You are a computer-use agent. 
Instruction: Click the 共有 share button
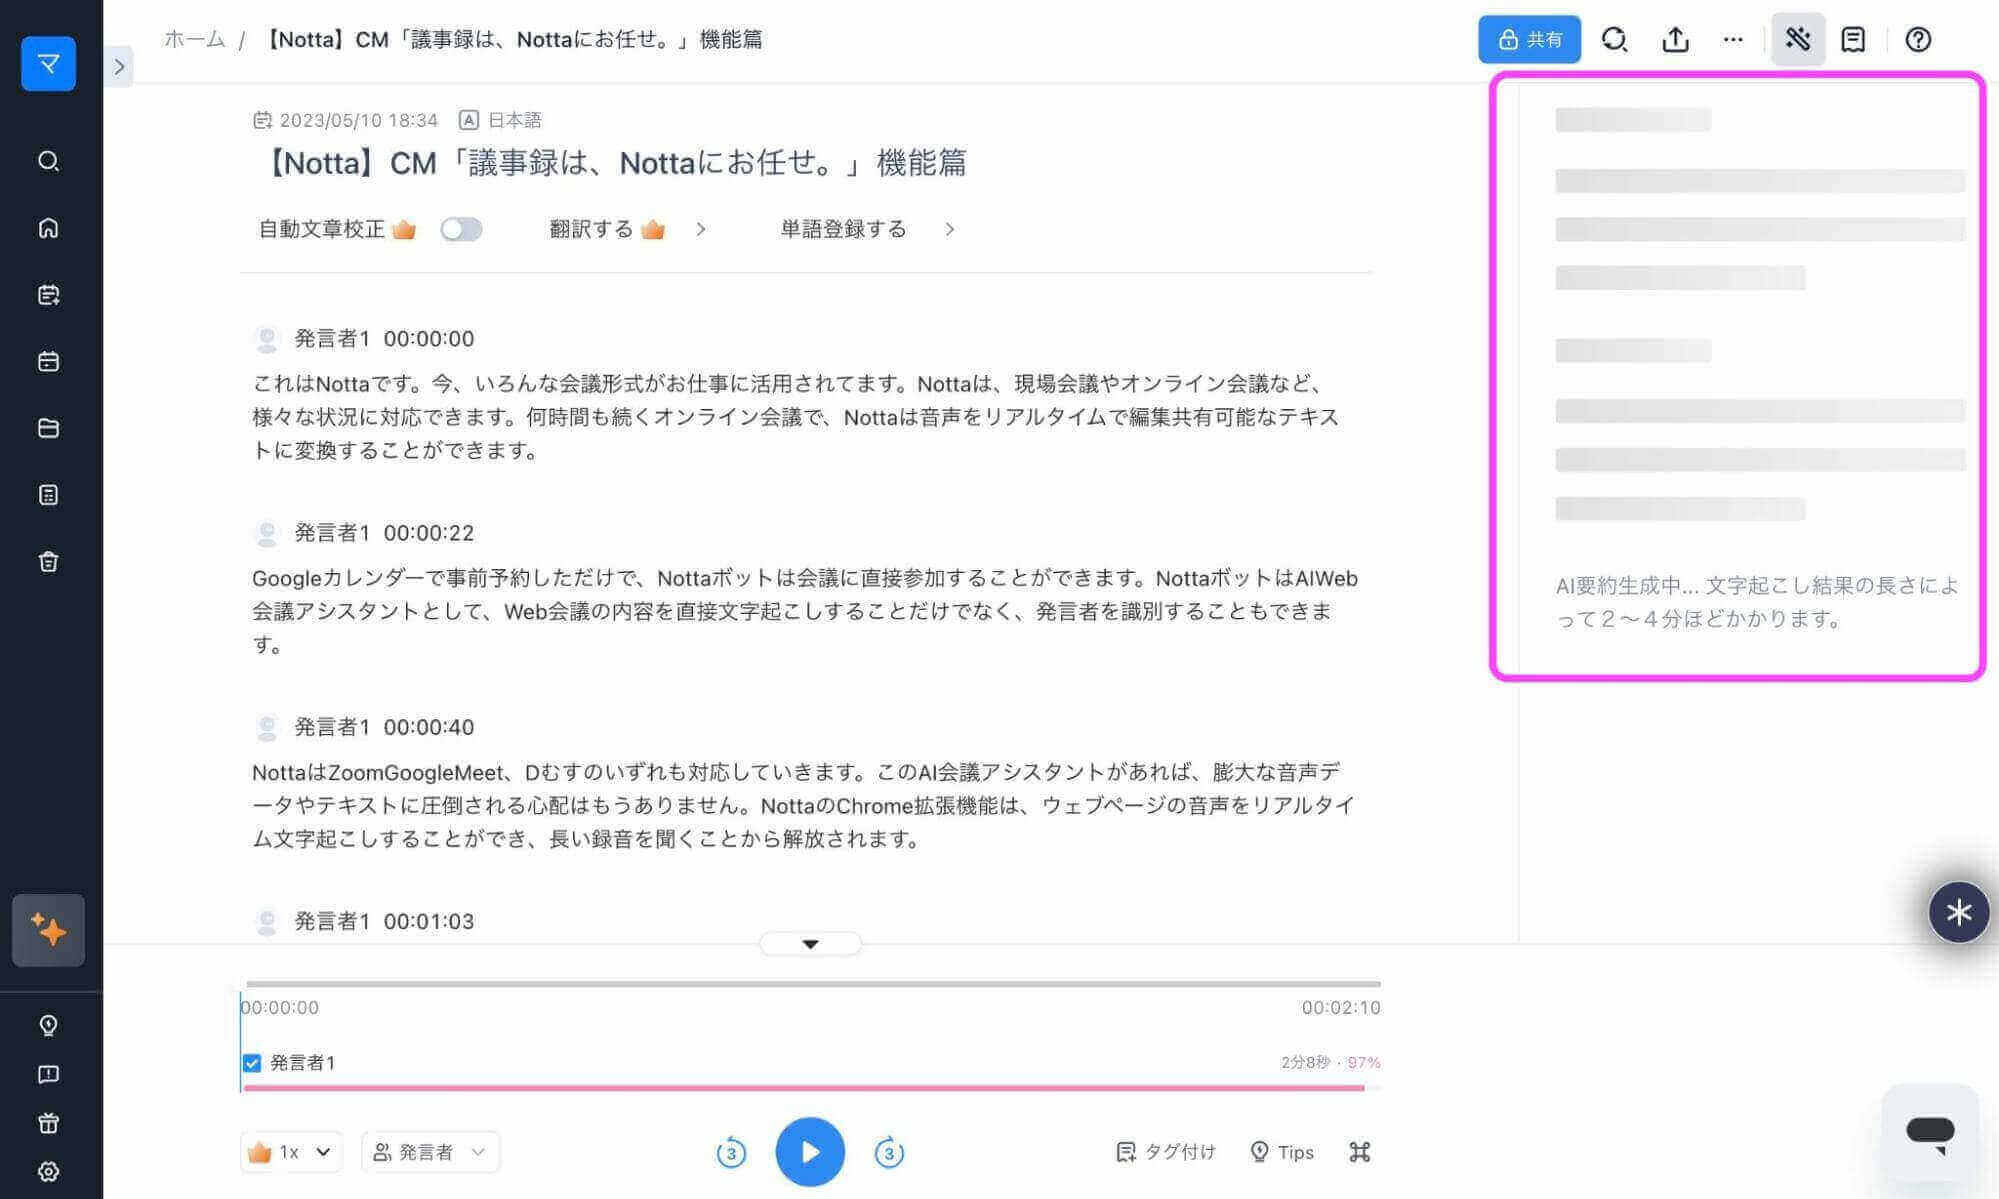point(1529,39)
